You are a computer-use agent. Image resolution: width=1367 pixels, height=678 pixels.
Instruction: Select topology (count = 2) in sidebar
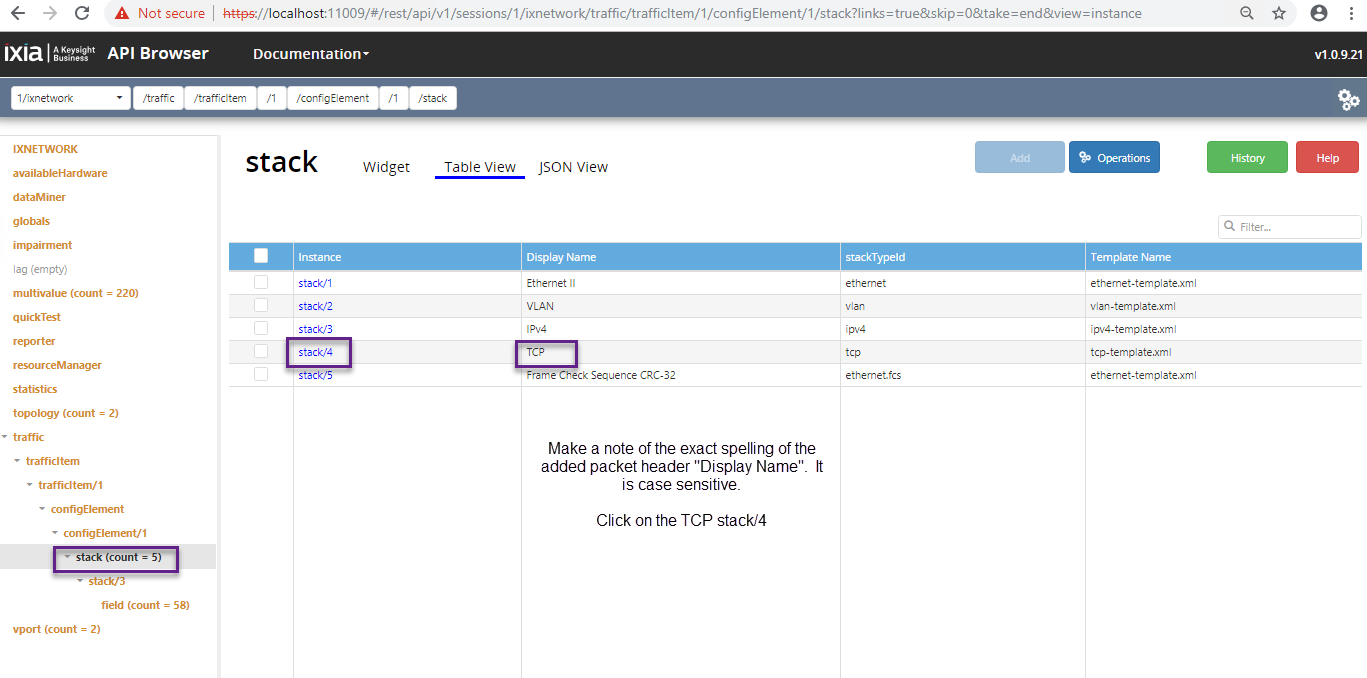tap(66, 413)
